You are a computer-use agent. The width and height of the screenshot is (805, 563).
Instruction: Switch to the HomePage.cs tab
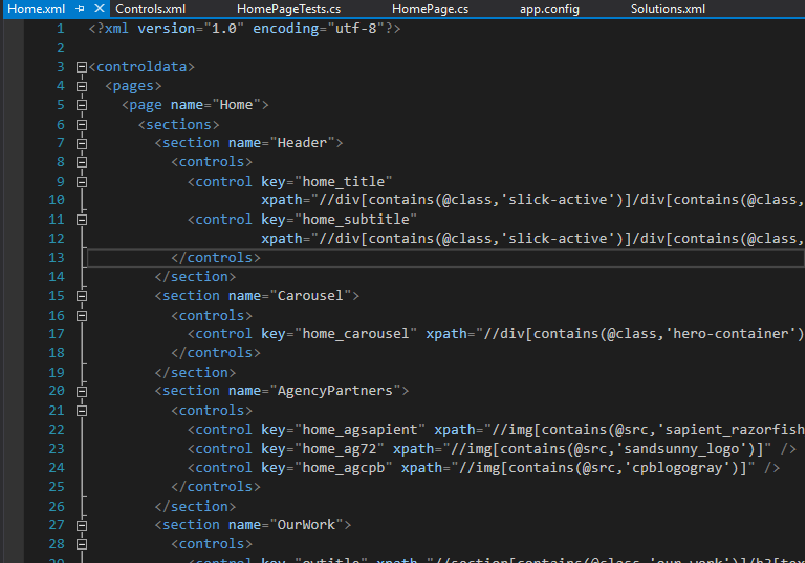pos(430,9)
